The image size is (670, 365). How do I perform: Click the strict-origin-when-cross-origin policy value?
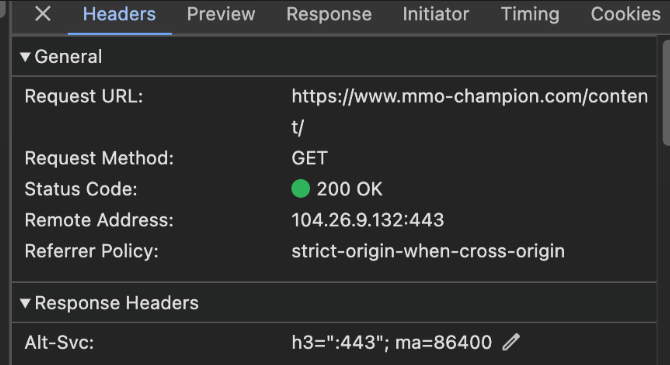[x=428, y=251]
